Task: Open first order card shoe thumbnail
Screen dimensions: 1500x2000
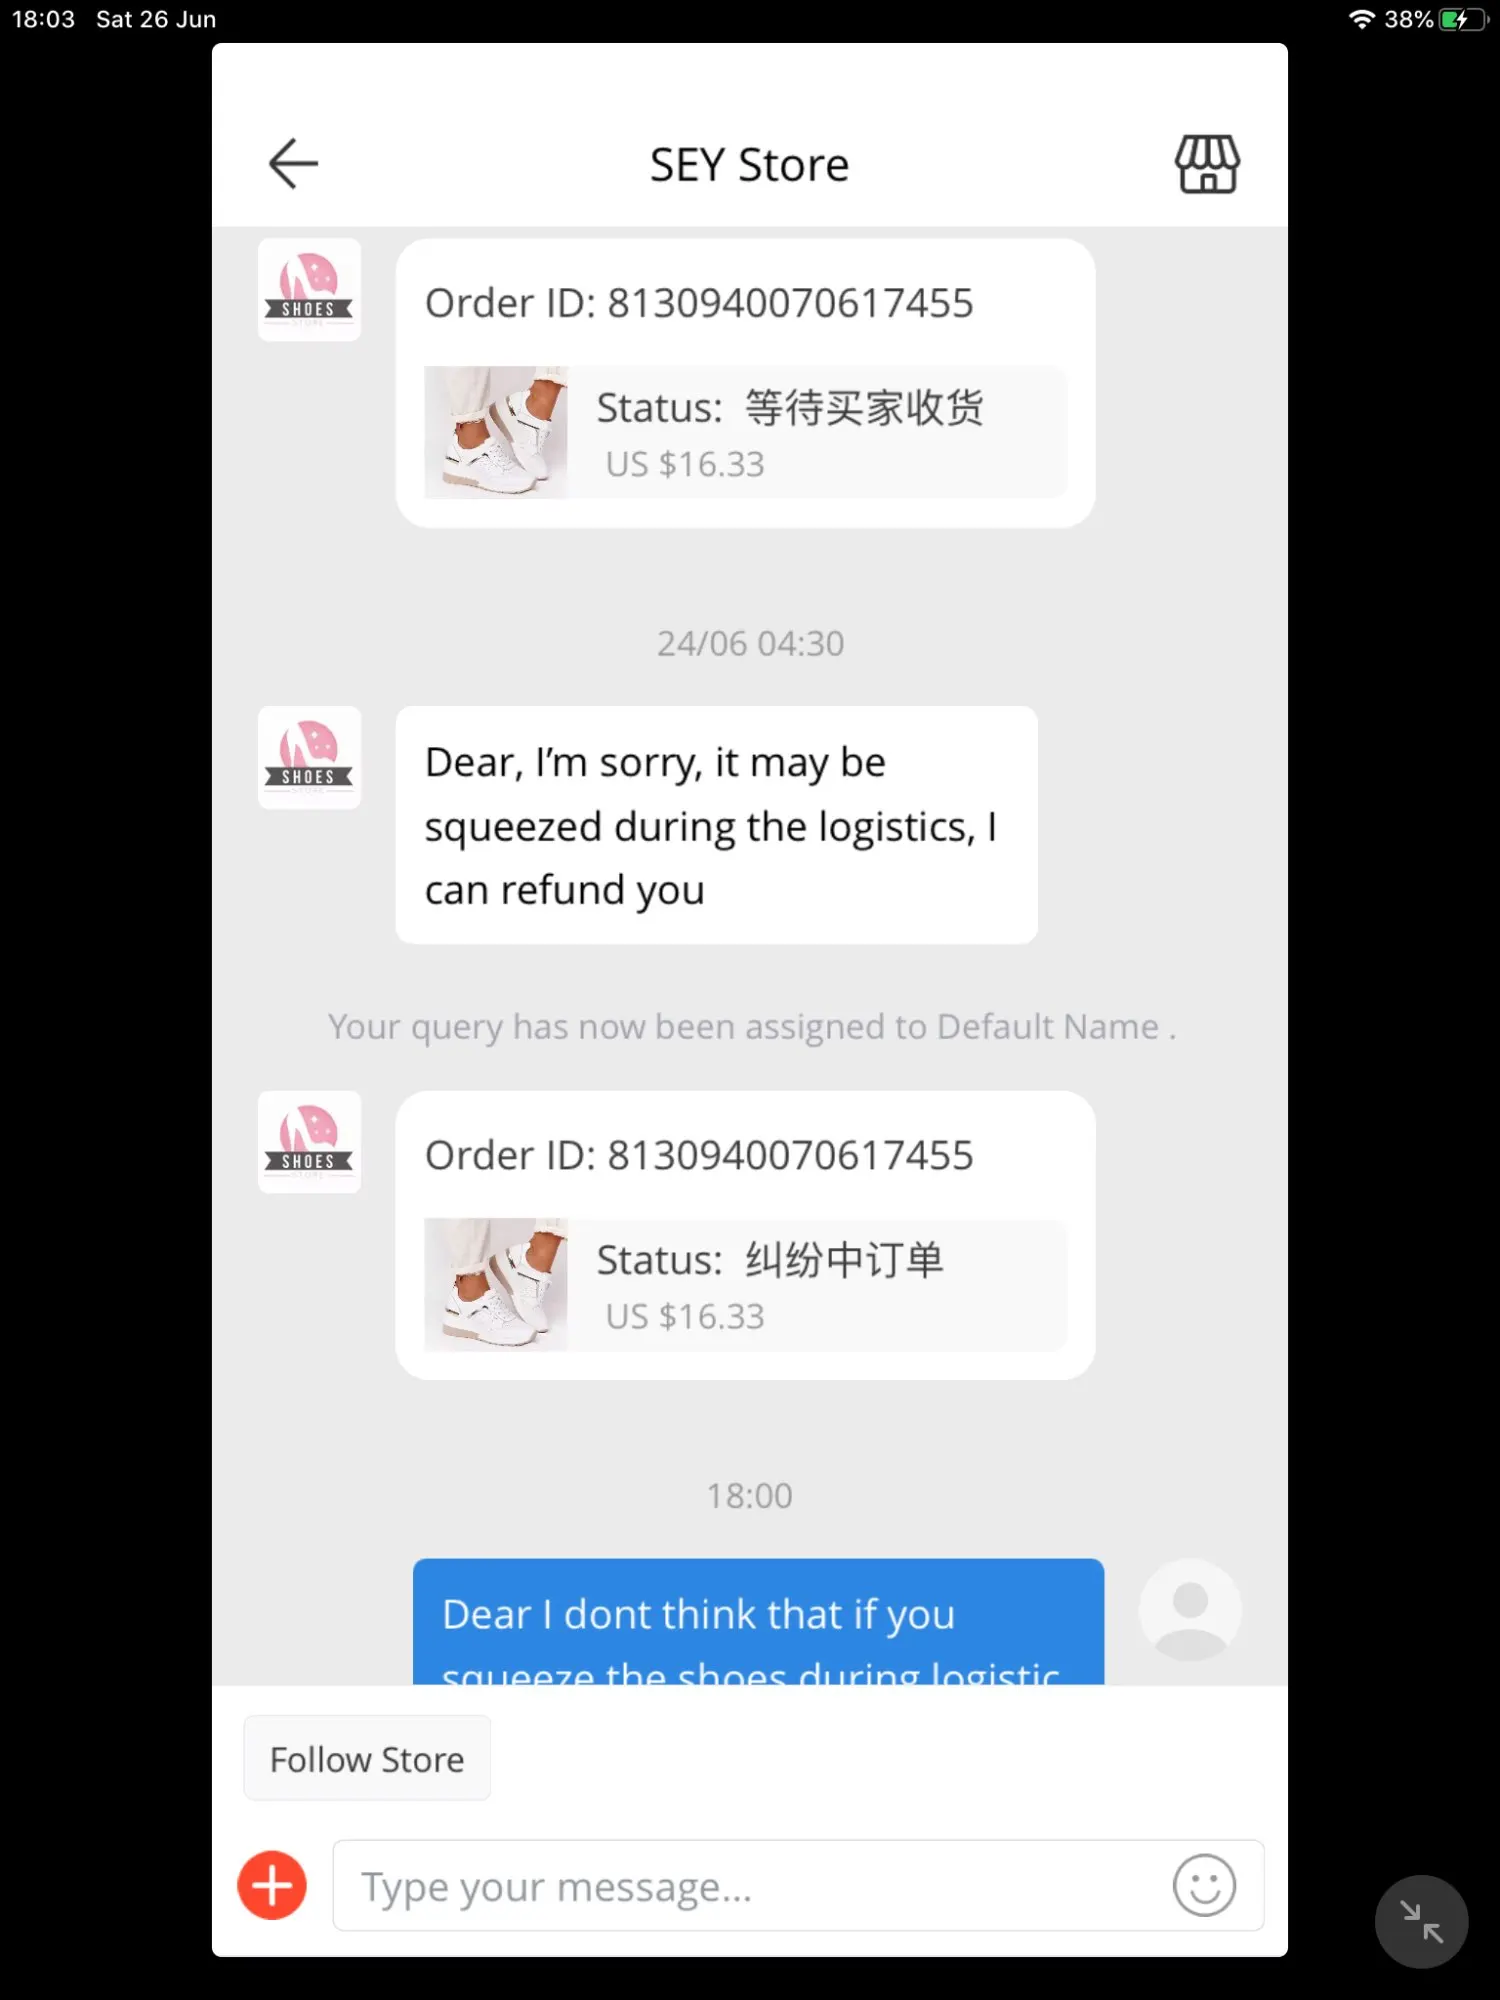Action: 496,432
